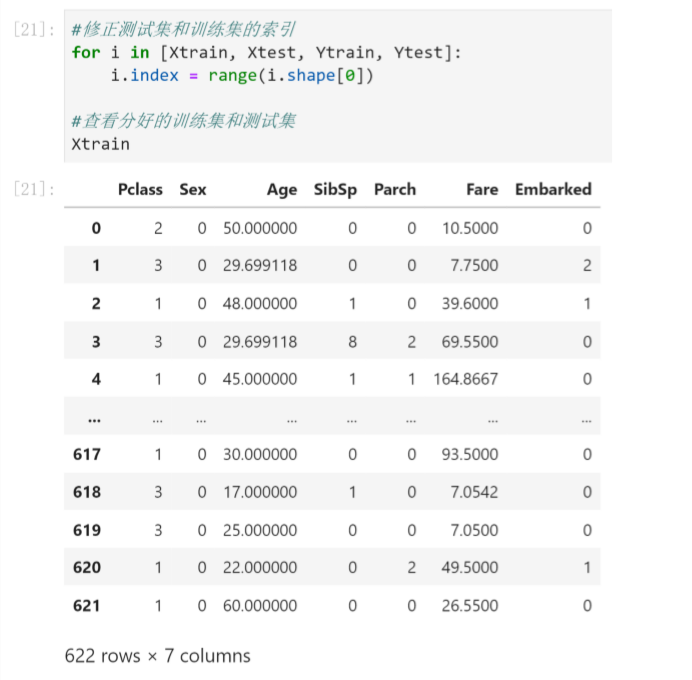Click the Age column header
This screenshot has width=692, height=680.
pos(282,190)
